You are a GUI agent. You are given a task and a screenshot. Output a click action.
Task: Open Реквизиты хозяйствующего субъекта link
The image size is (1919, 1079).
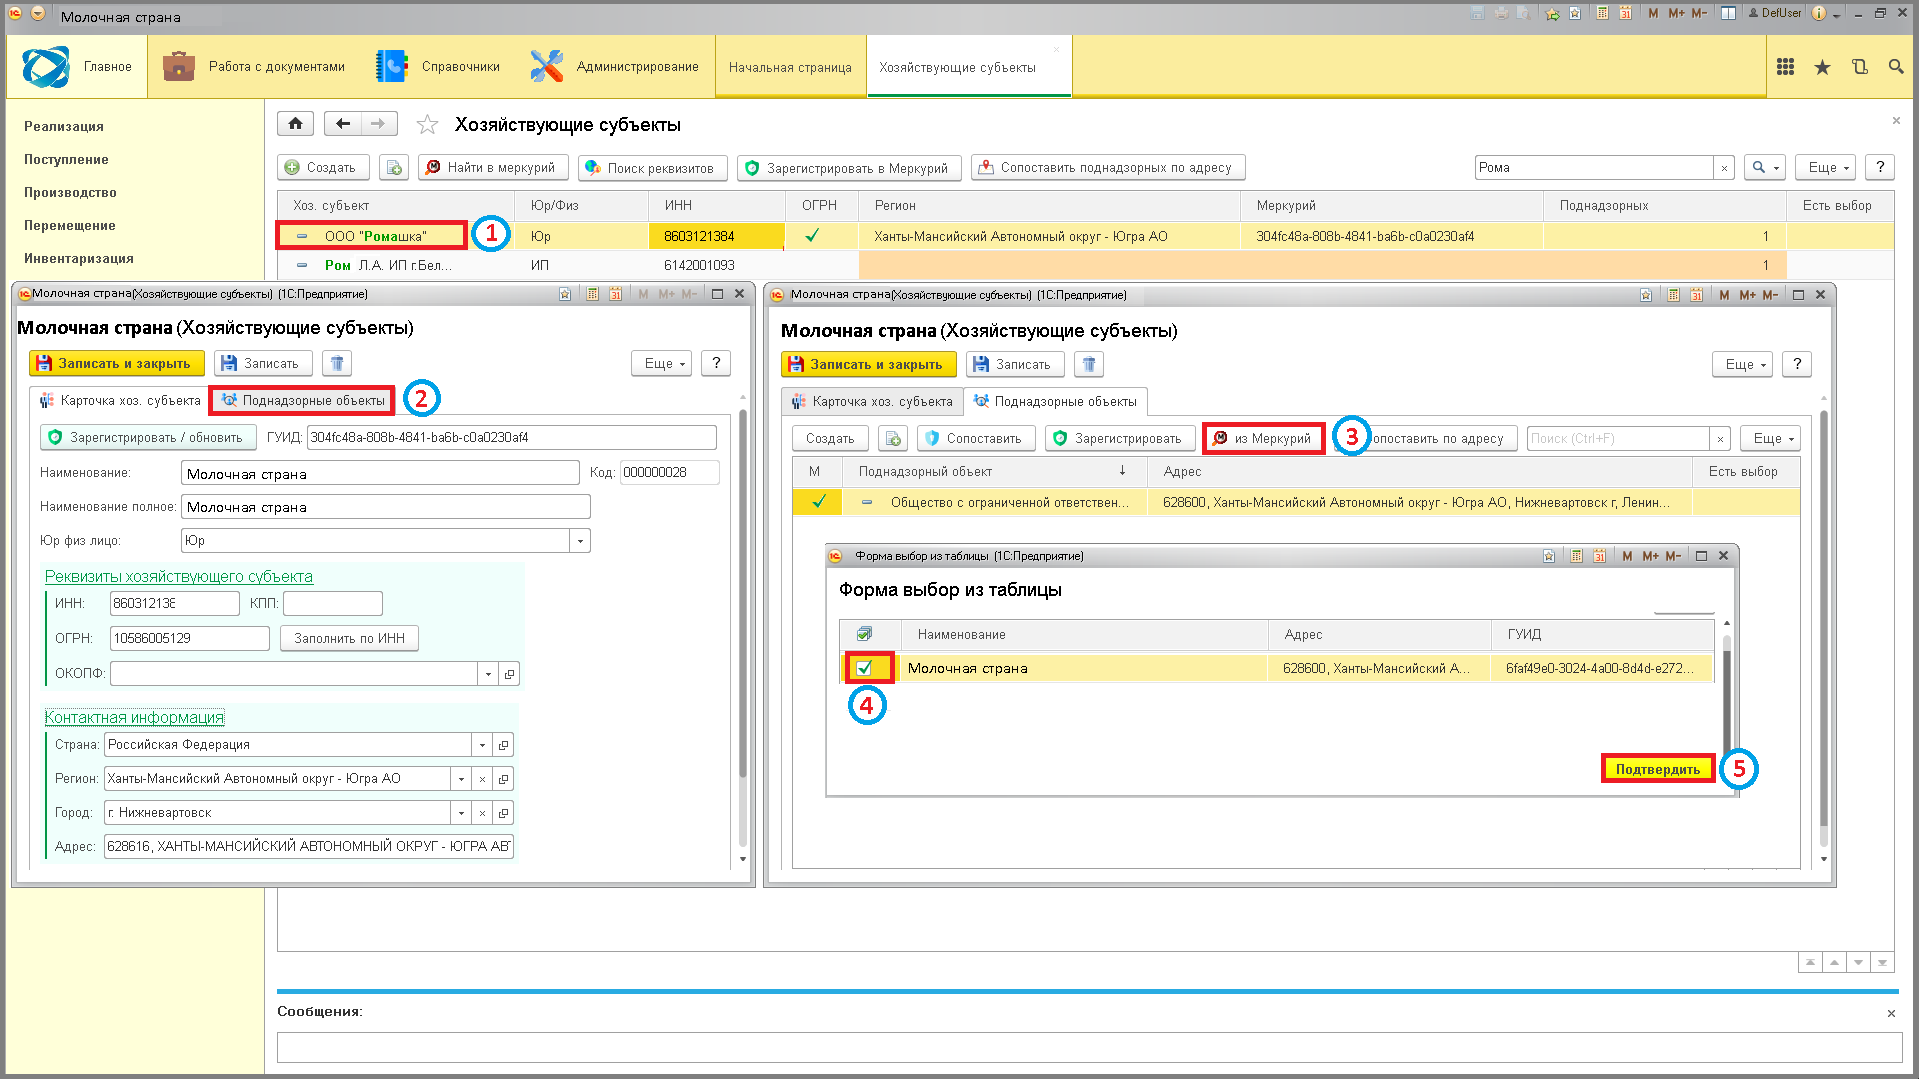179,577
